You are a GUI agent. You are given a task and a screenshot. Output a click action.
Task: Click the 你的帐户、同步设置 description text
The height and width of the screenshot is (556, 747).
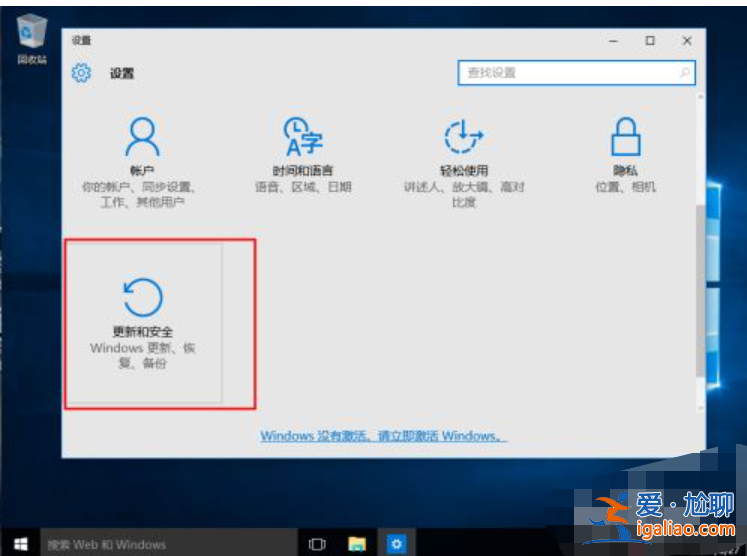tap(141, 194)
